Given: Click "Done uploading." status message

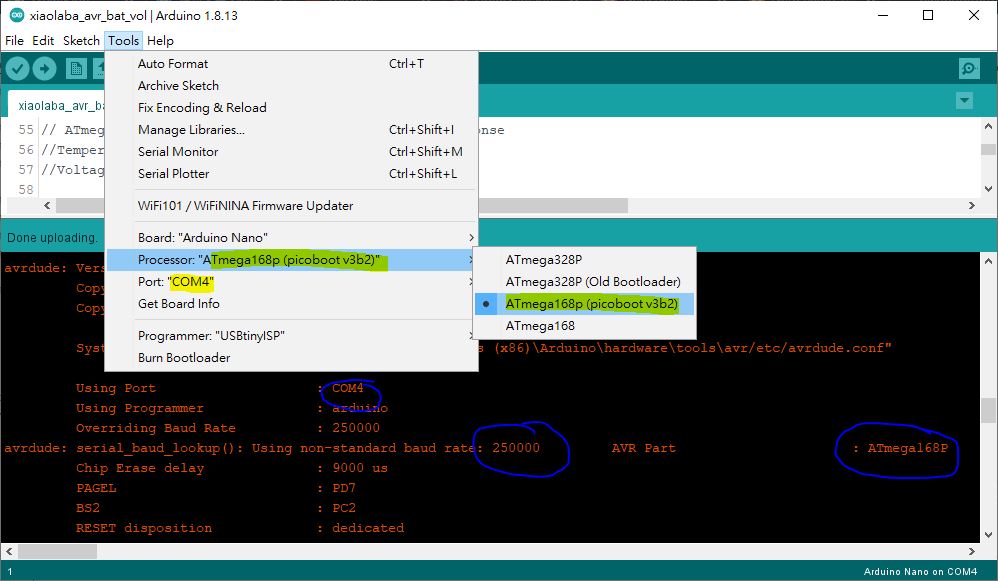Looking at the screenshot, I should point(52,237).
